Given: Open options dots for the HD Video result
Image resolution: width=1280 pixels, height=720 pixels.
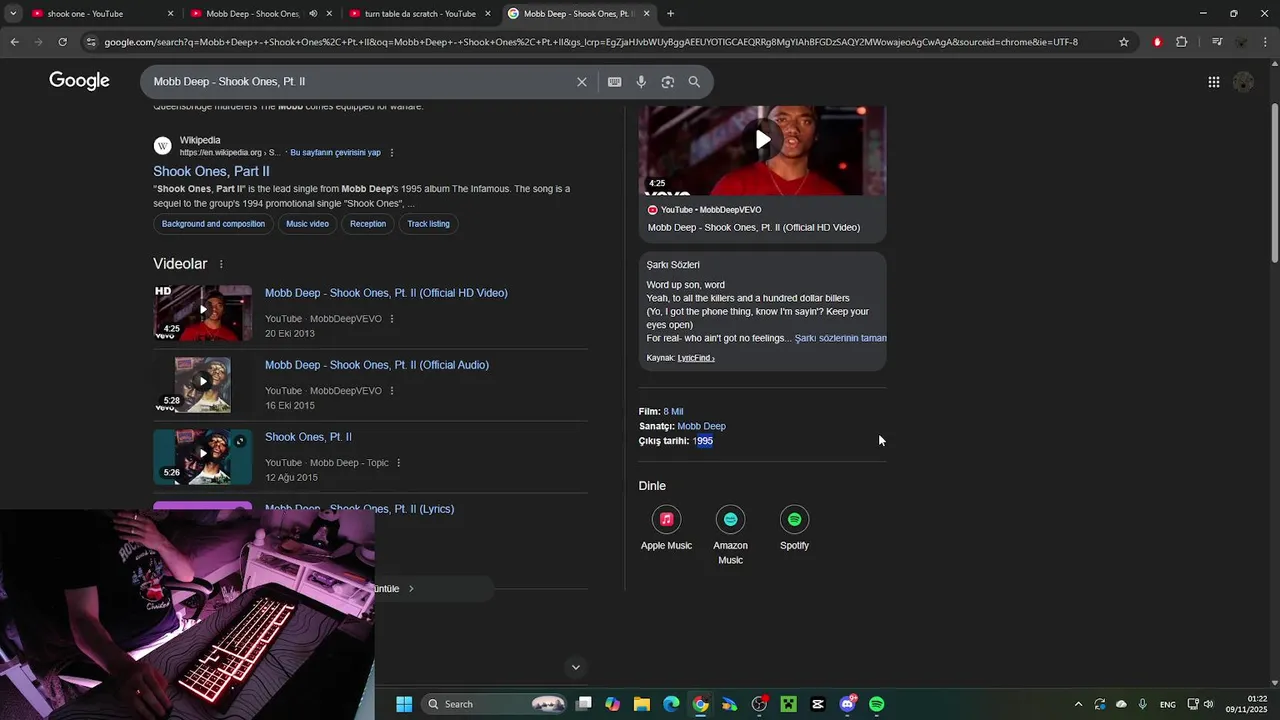Looking at the screenshot, I should pyautogui.click(x=392, y=319).
